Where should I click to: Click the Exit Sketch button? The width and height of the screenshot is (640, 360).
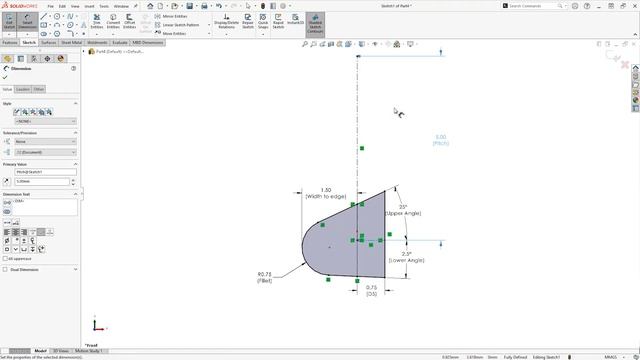point(9,21)
